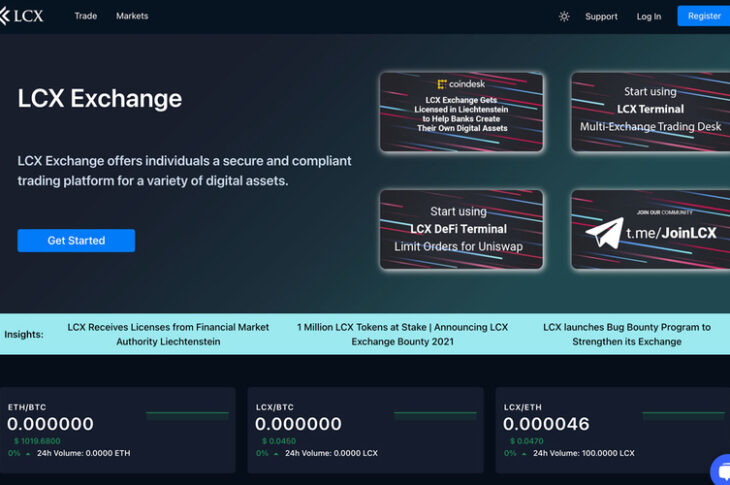This screenshot has height=485, width=730.
Task: Click the $ 0.0450 price value
Action: (279, 441)
